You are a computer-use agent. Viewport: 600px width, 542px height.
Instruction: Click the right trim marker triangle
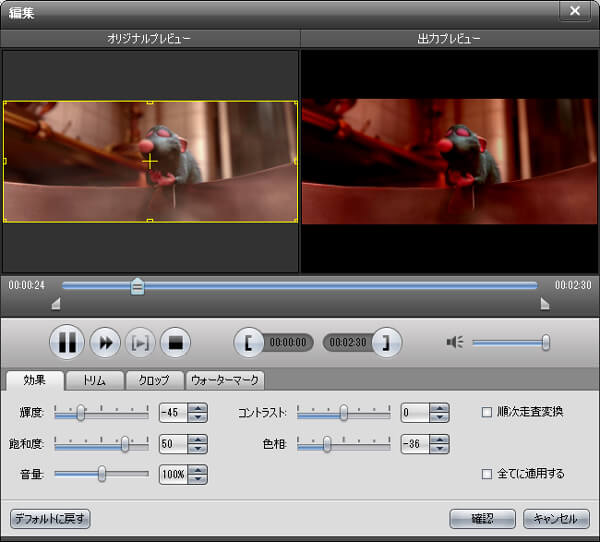(x=545, y=304)
